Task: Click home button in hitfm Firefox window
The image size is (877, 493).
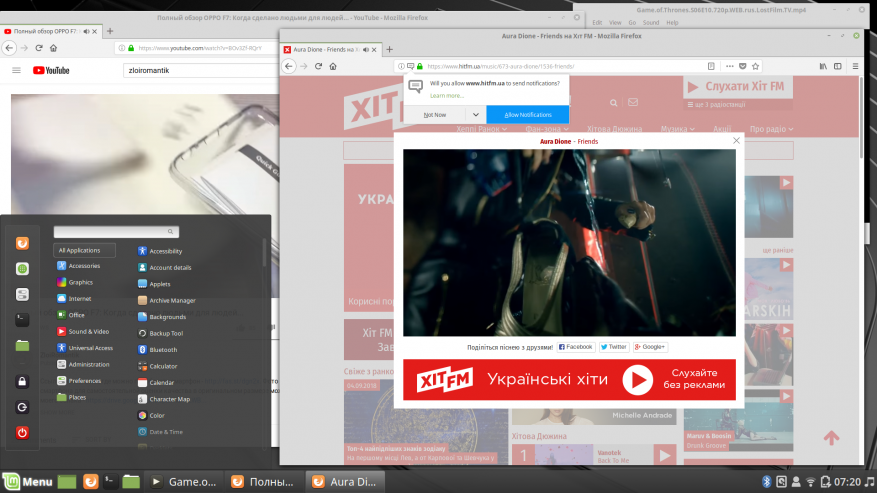Action: (333, 66)
